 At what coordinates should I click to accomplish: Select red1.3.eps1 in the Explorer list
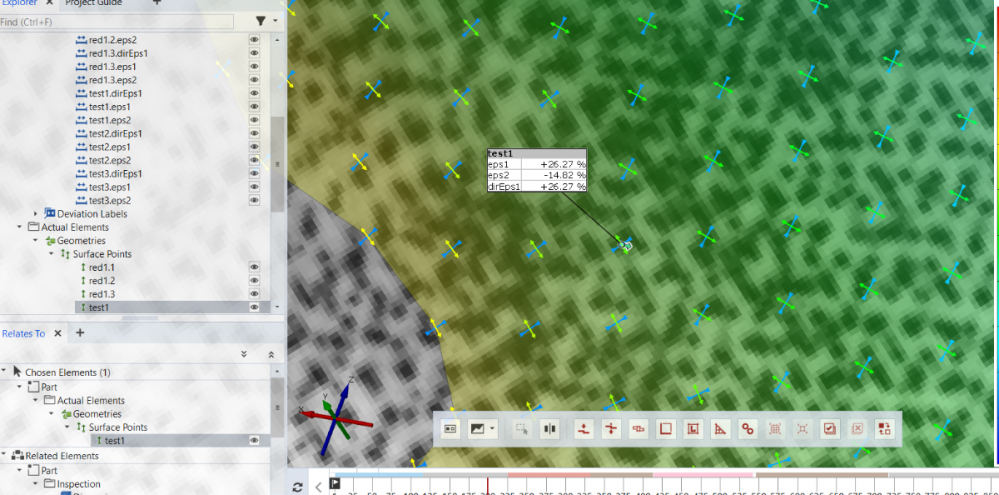tap(113, 66)
